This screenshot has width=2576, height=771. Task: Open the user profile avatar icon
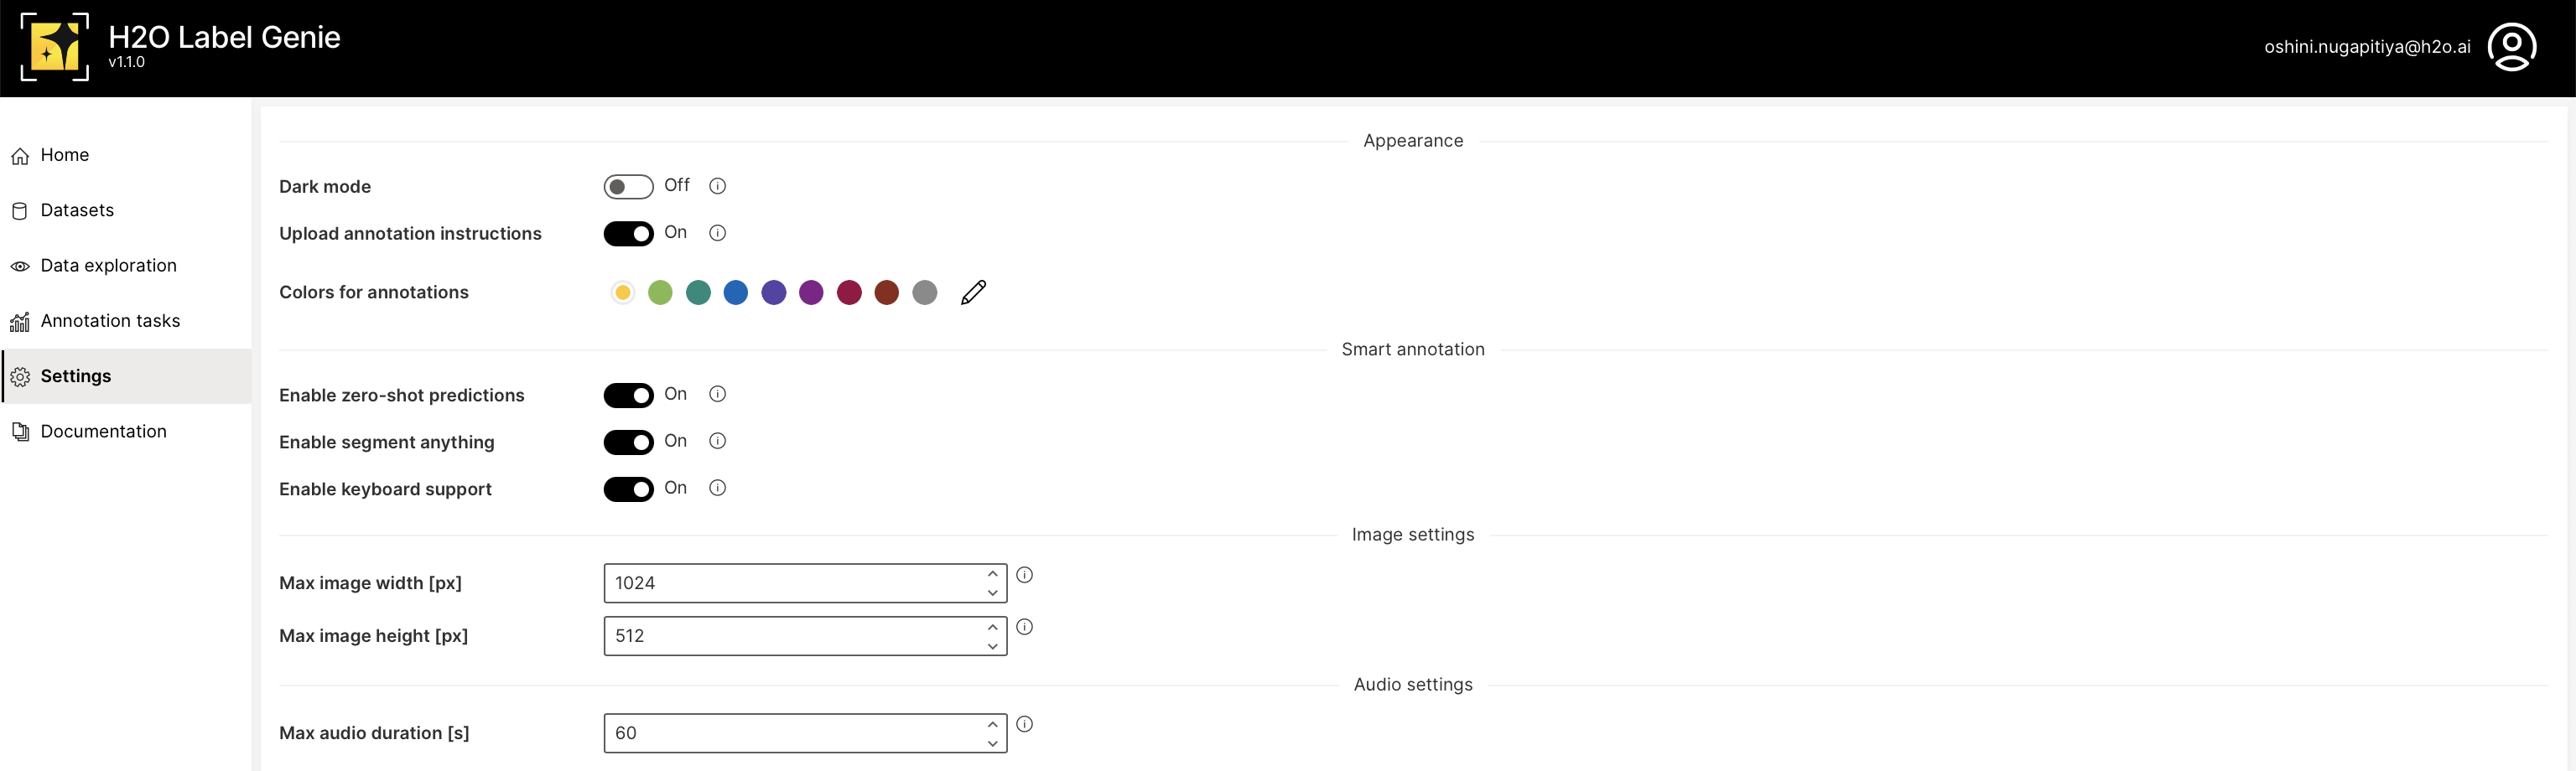[x=2510, y=47]
